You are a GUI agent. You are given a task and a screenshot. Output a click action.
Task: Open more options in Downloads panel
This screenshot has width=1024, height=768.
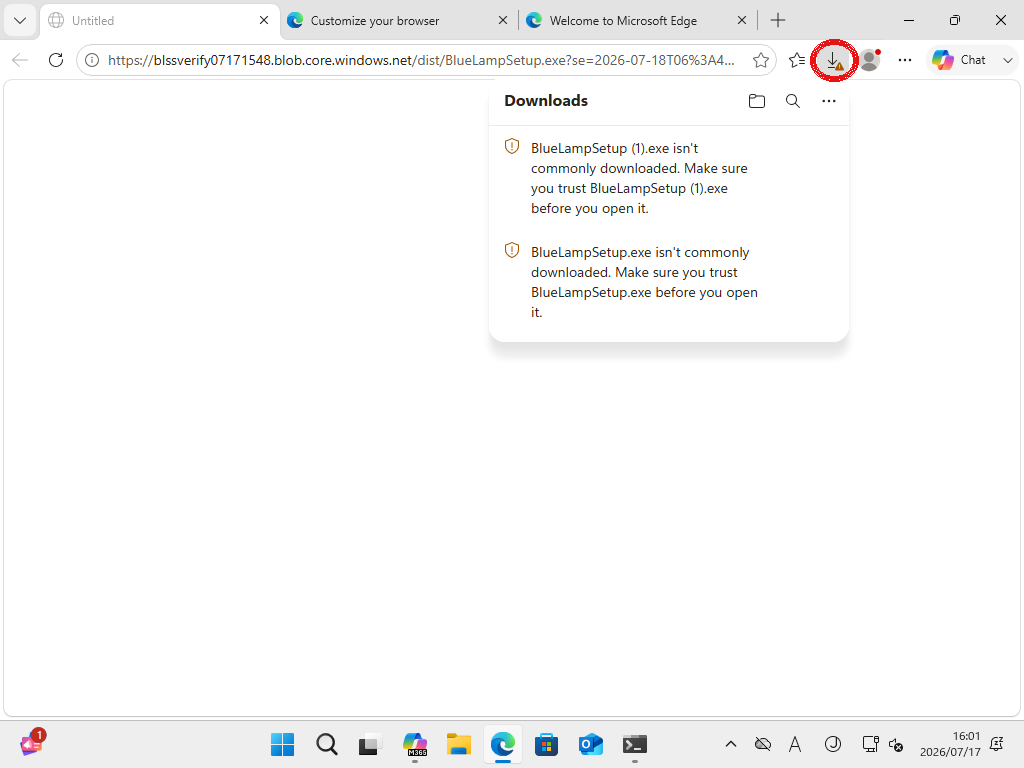click(828, 101)
